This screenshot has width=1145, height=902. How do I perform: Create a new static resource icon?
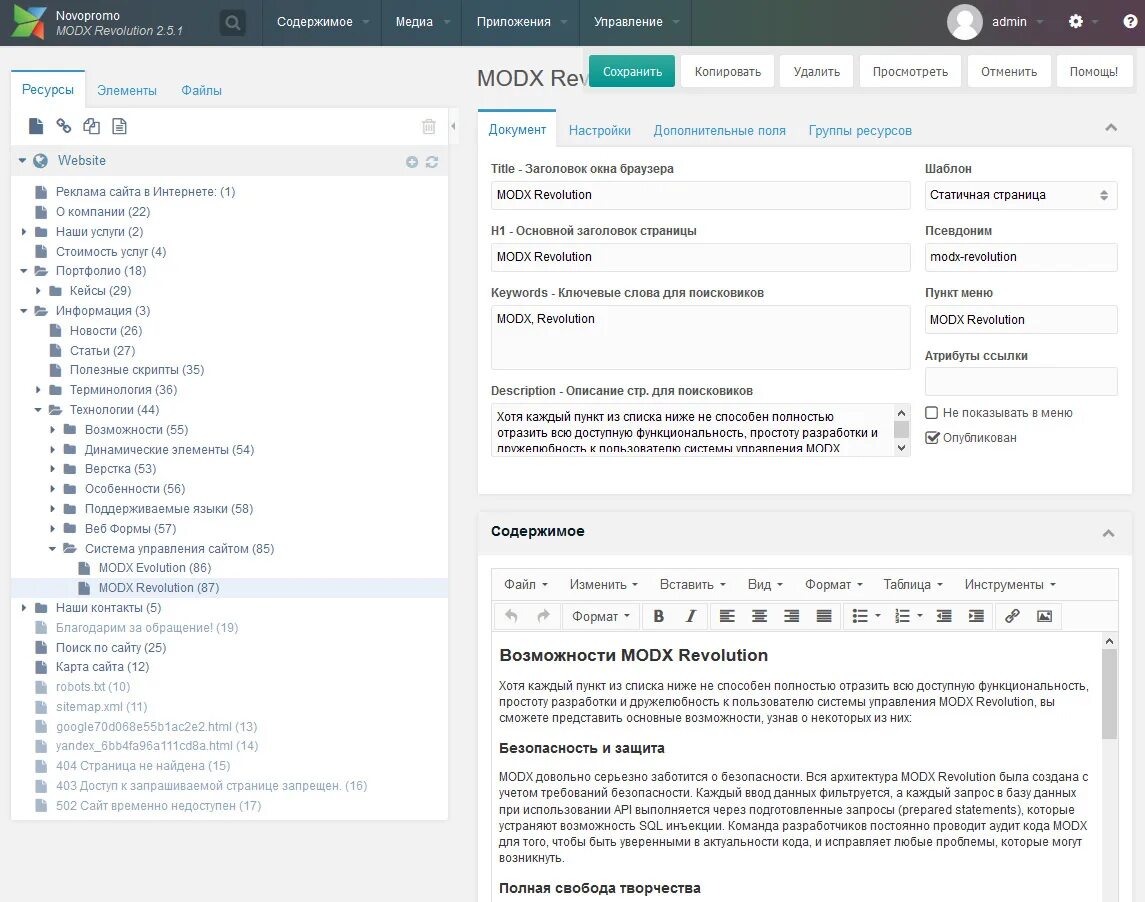coord(119,126)
